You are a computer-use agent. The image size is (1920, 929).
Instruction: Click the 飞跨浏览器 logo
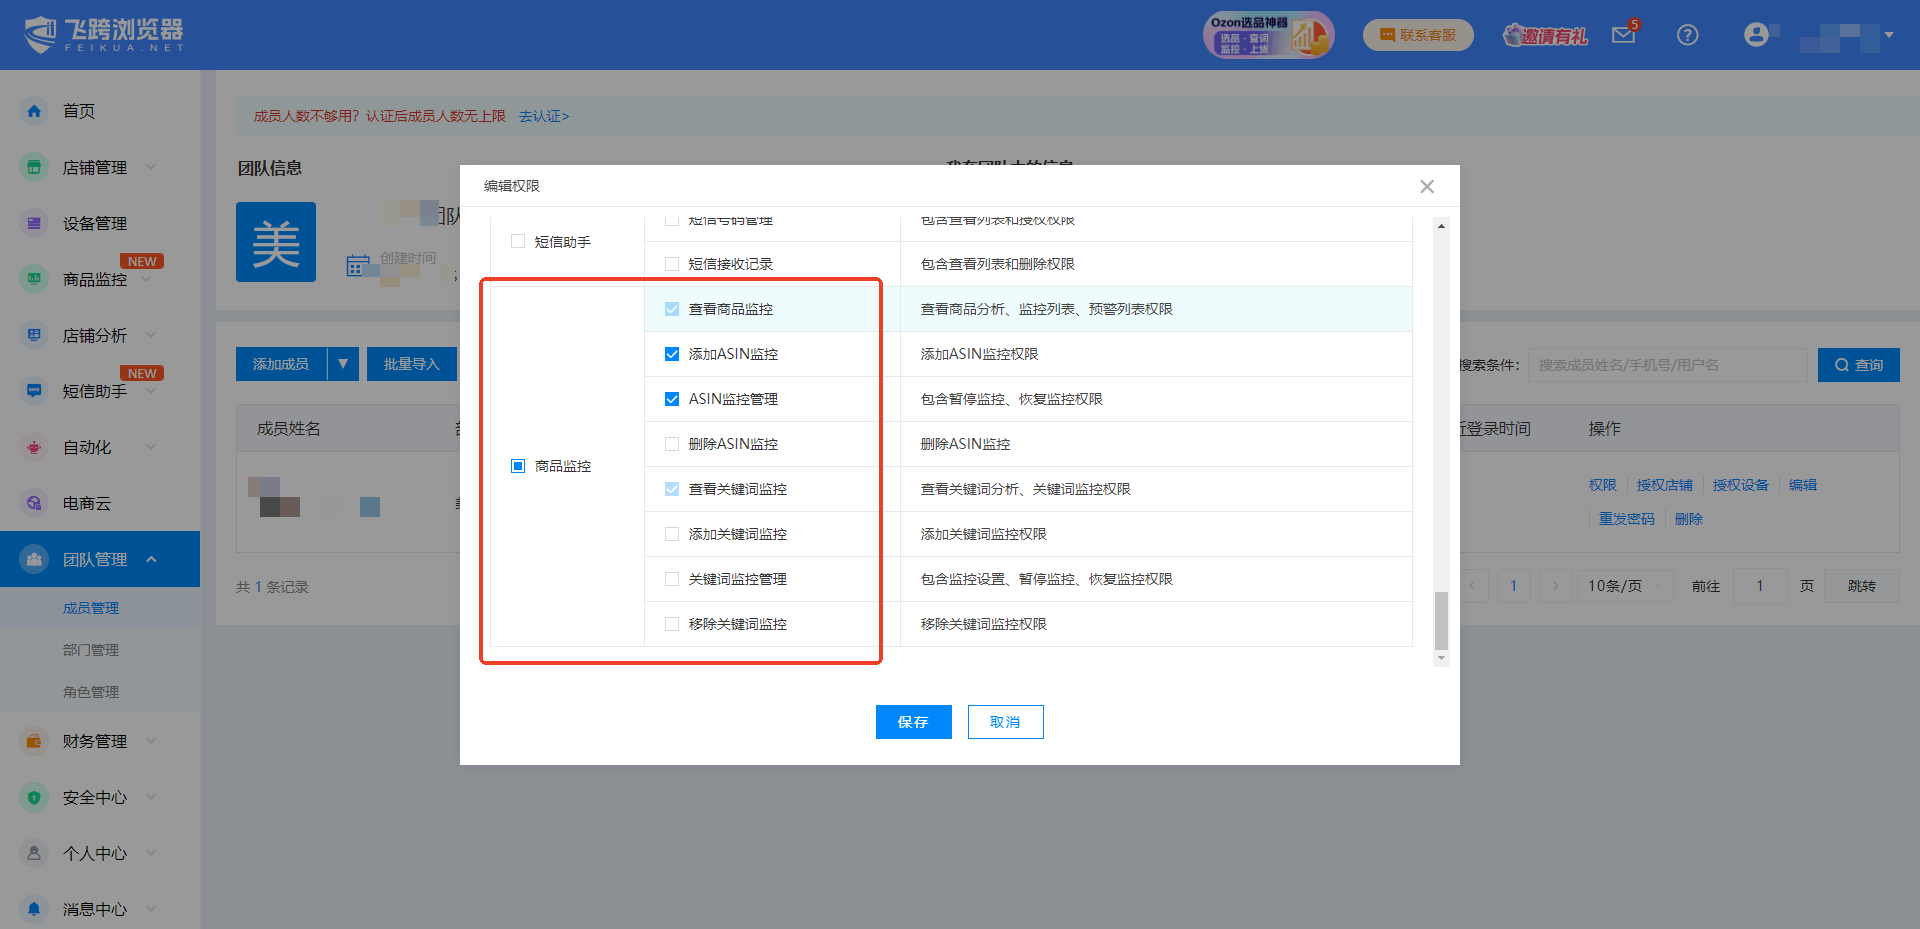(x=100, y=34)
